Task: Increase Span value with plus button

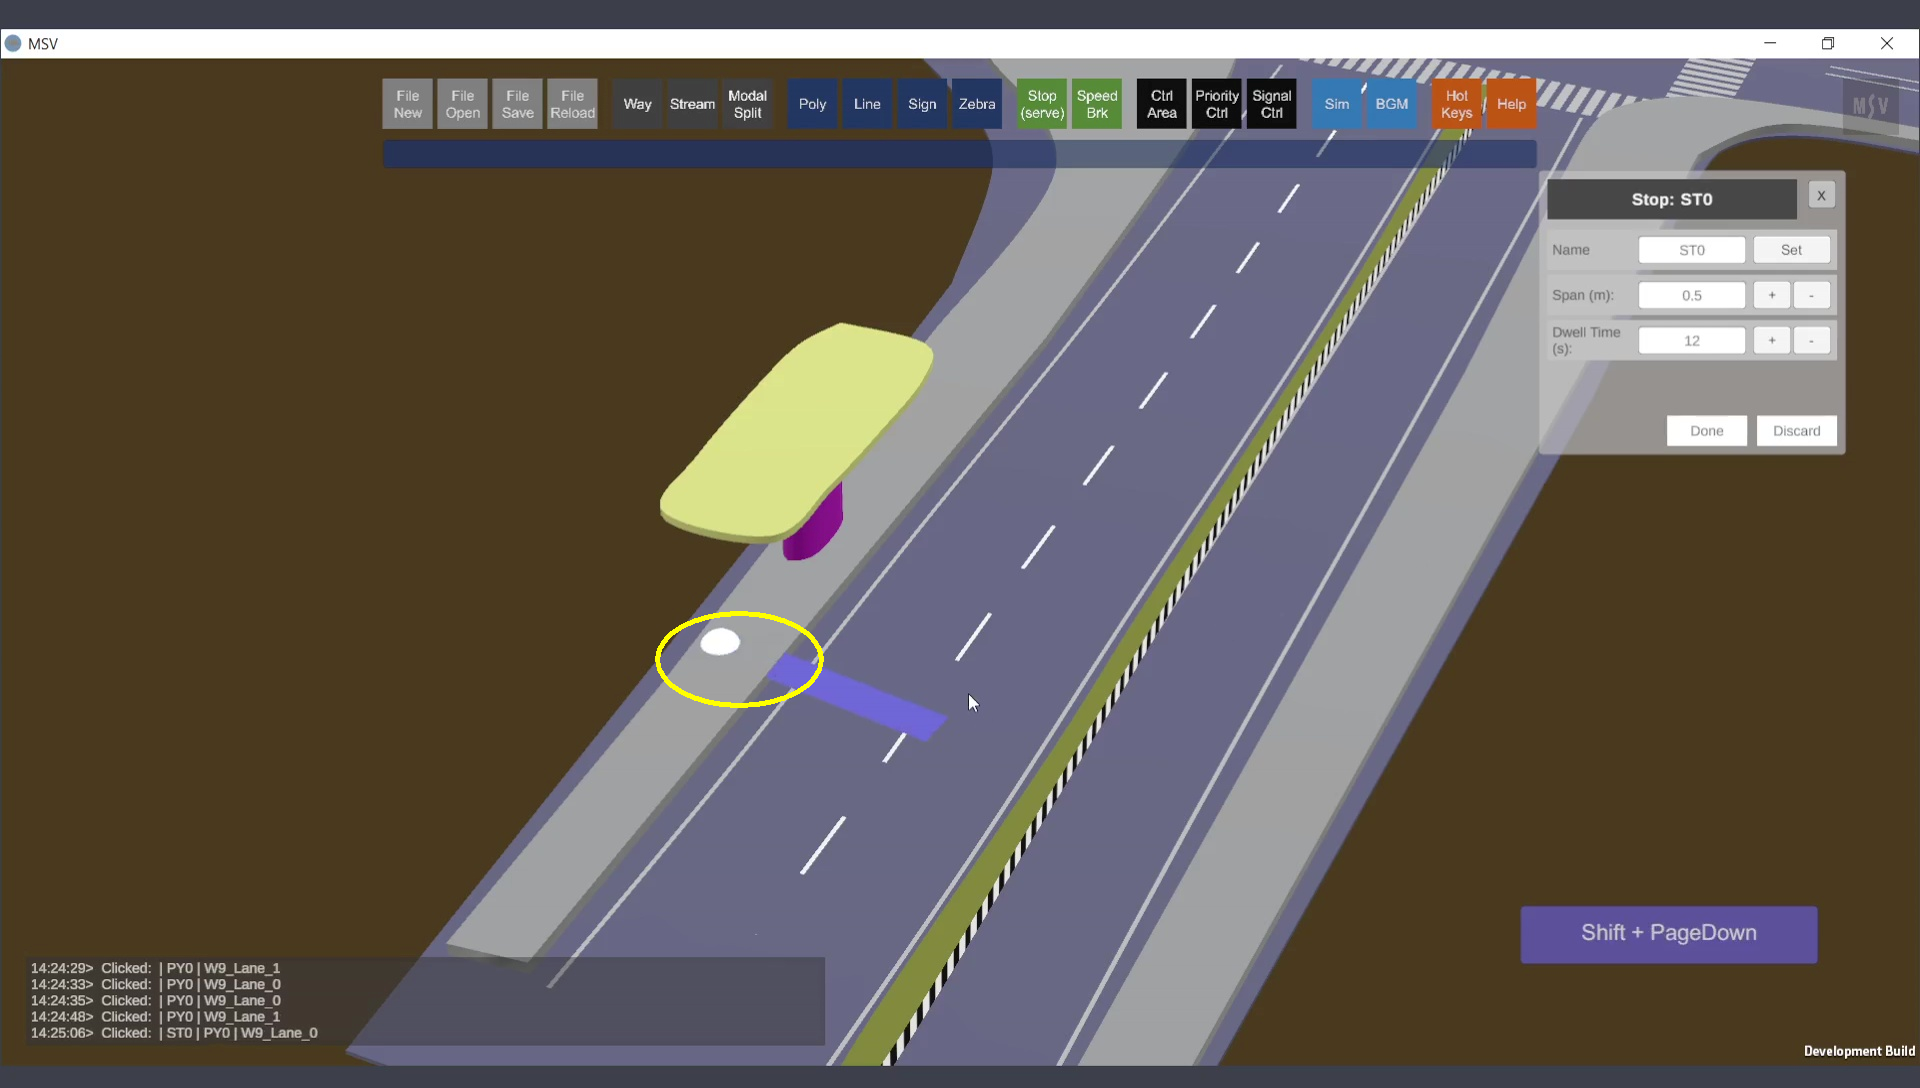Action: [1771, 295]
